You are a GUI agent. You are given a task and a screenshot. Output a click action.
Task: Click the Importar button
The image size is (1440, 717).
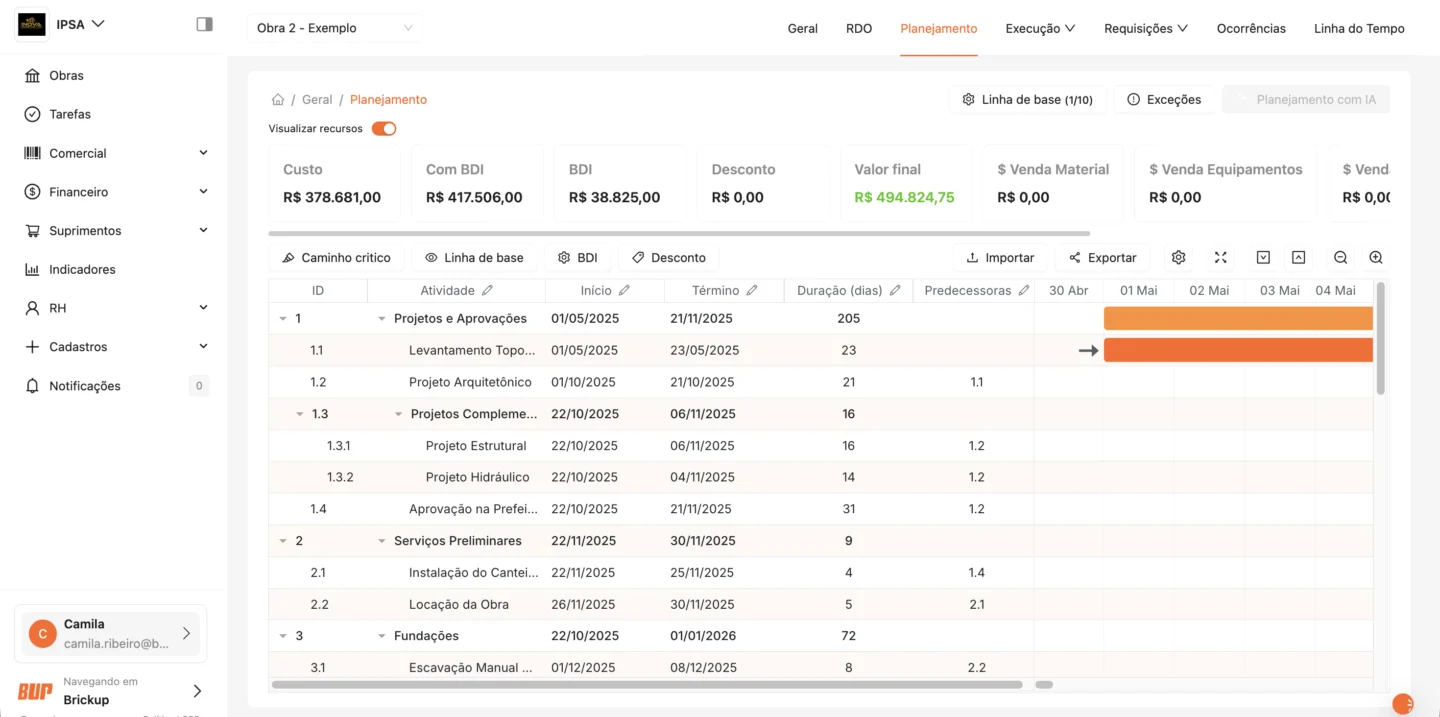coord(999,258)
